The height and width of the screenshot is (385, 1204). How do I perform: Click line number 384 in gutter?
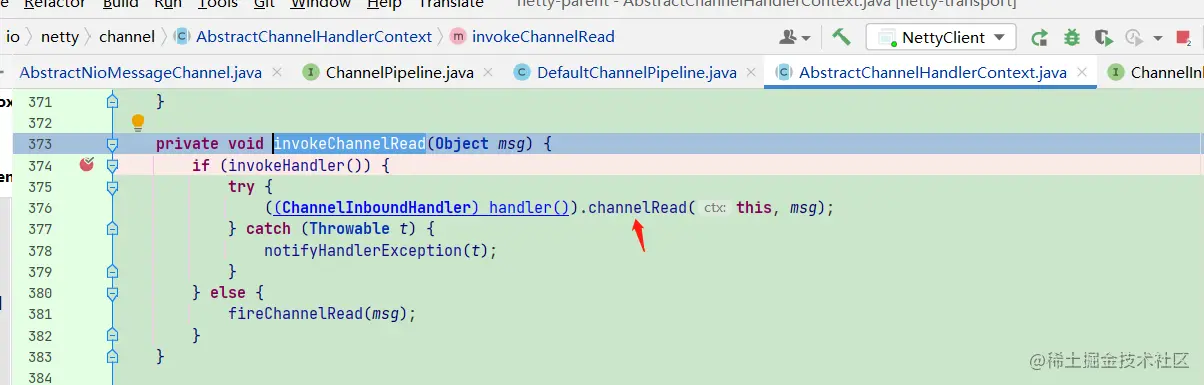pos(40,377)
